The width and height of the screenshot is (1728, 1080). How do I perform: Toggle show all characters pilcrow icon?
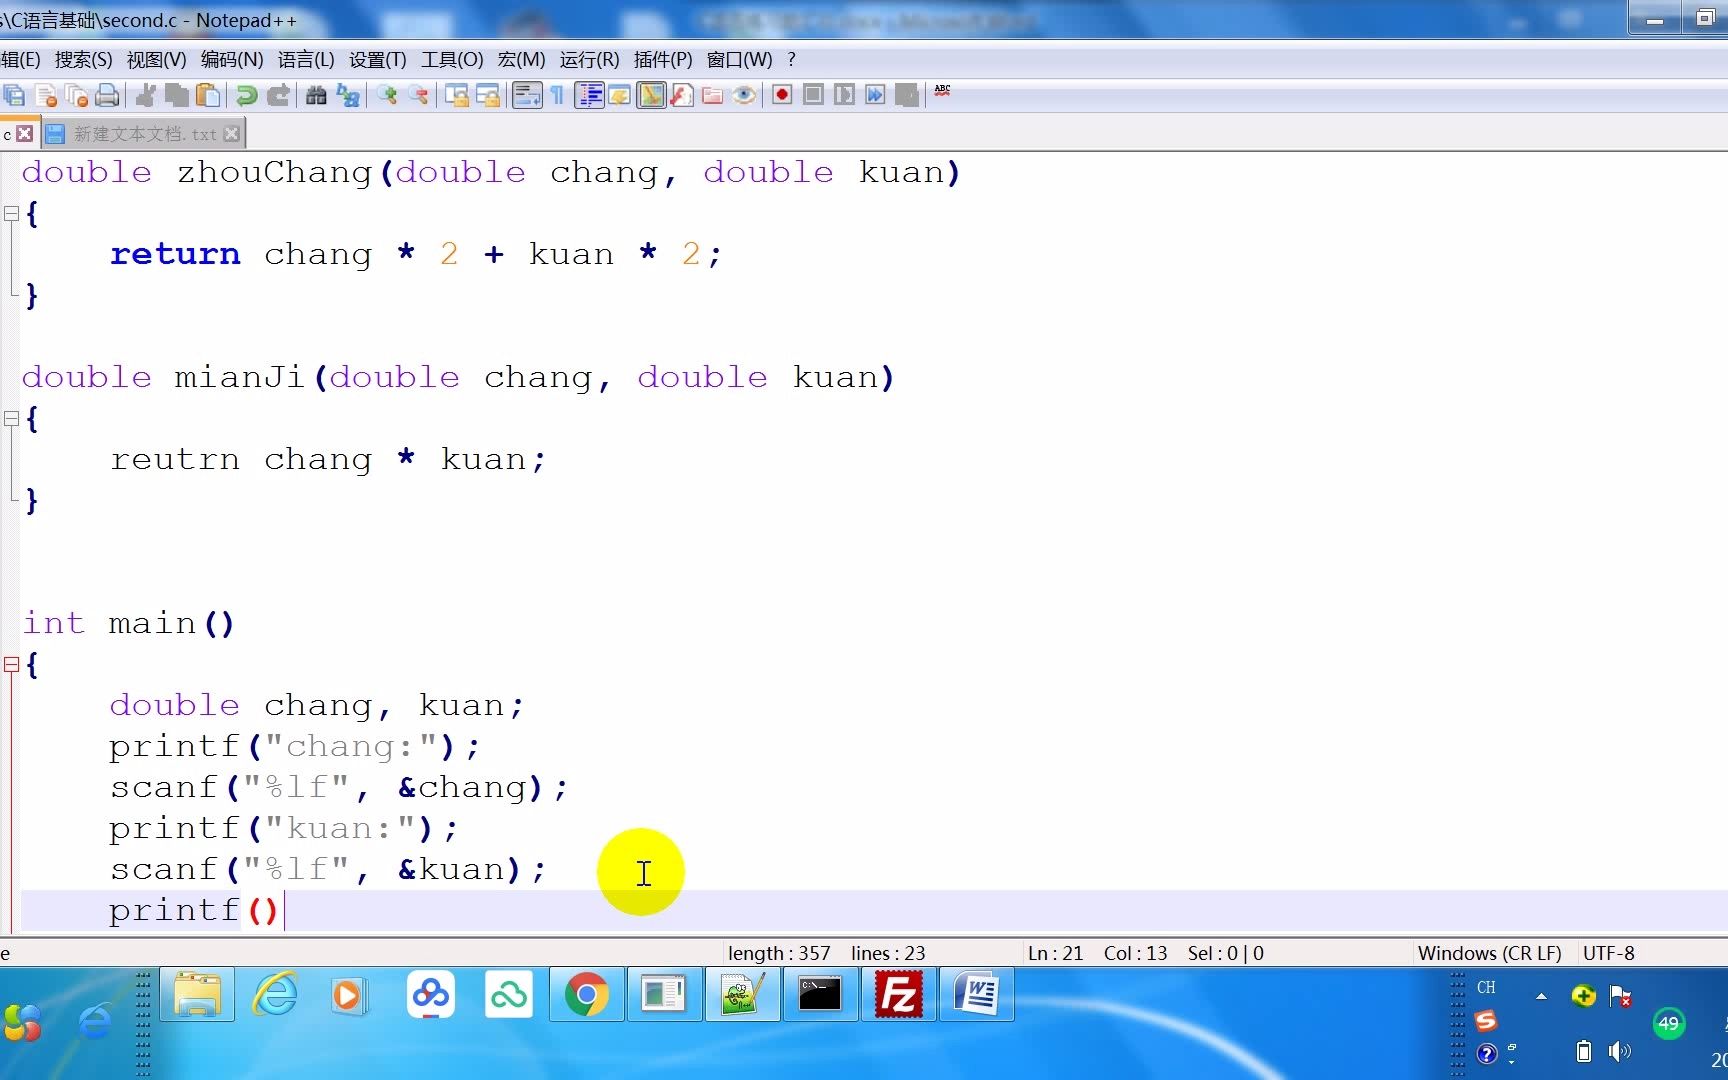coord(557,95)
